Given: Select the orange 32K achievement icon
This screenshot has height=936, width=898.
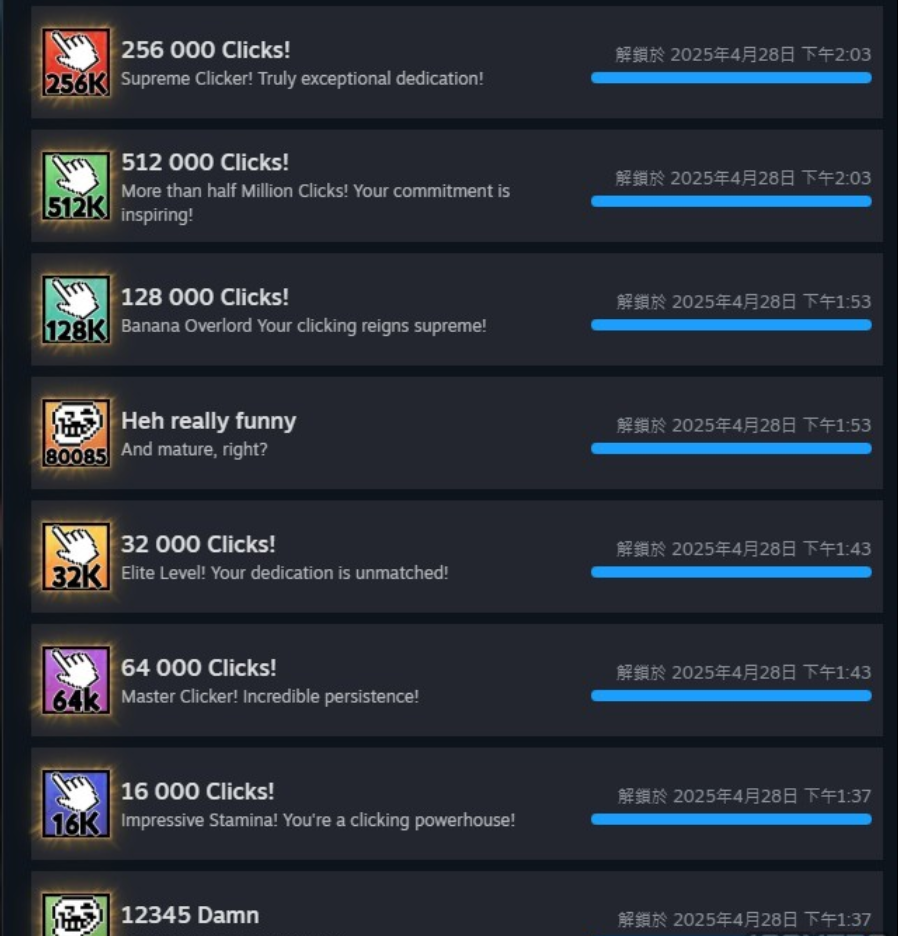Looking at the screenshot, I should (x=76, y=556).
